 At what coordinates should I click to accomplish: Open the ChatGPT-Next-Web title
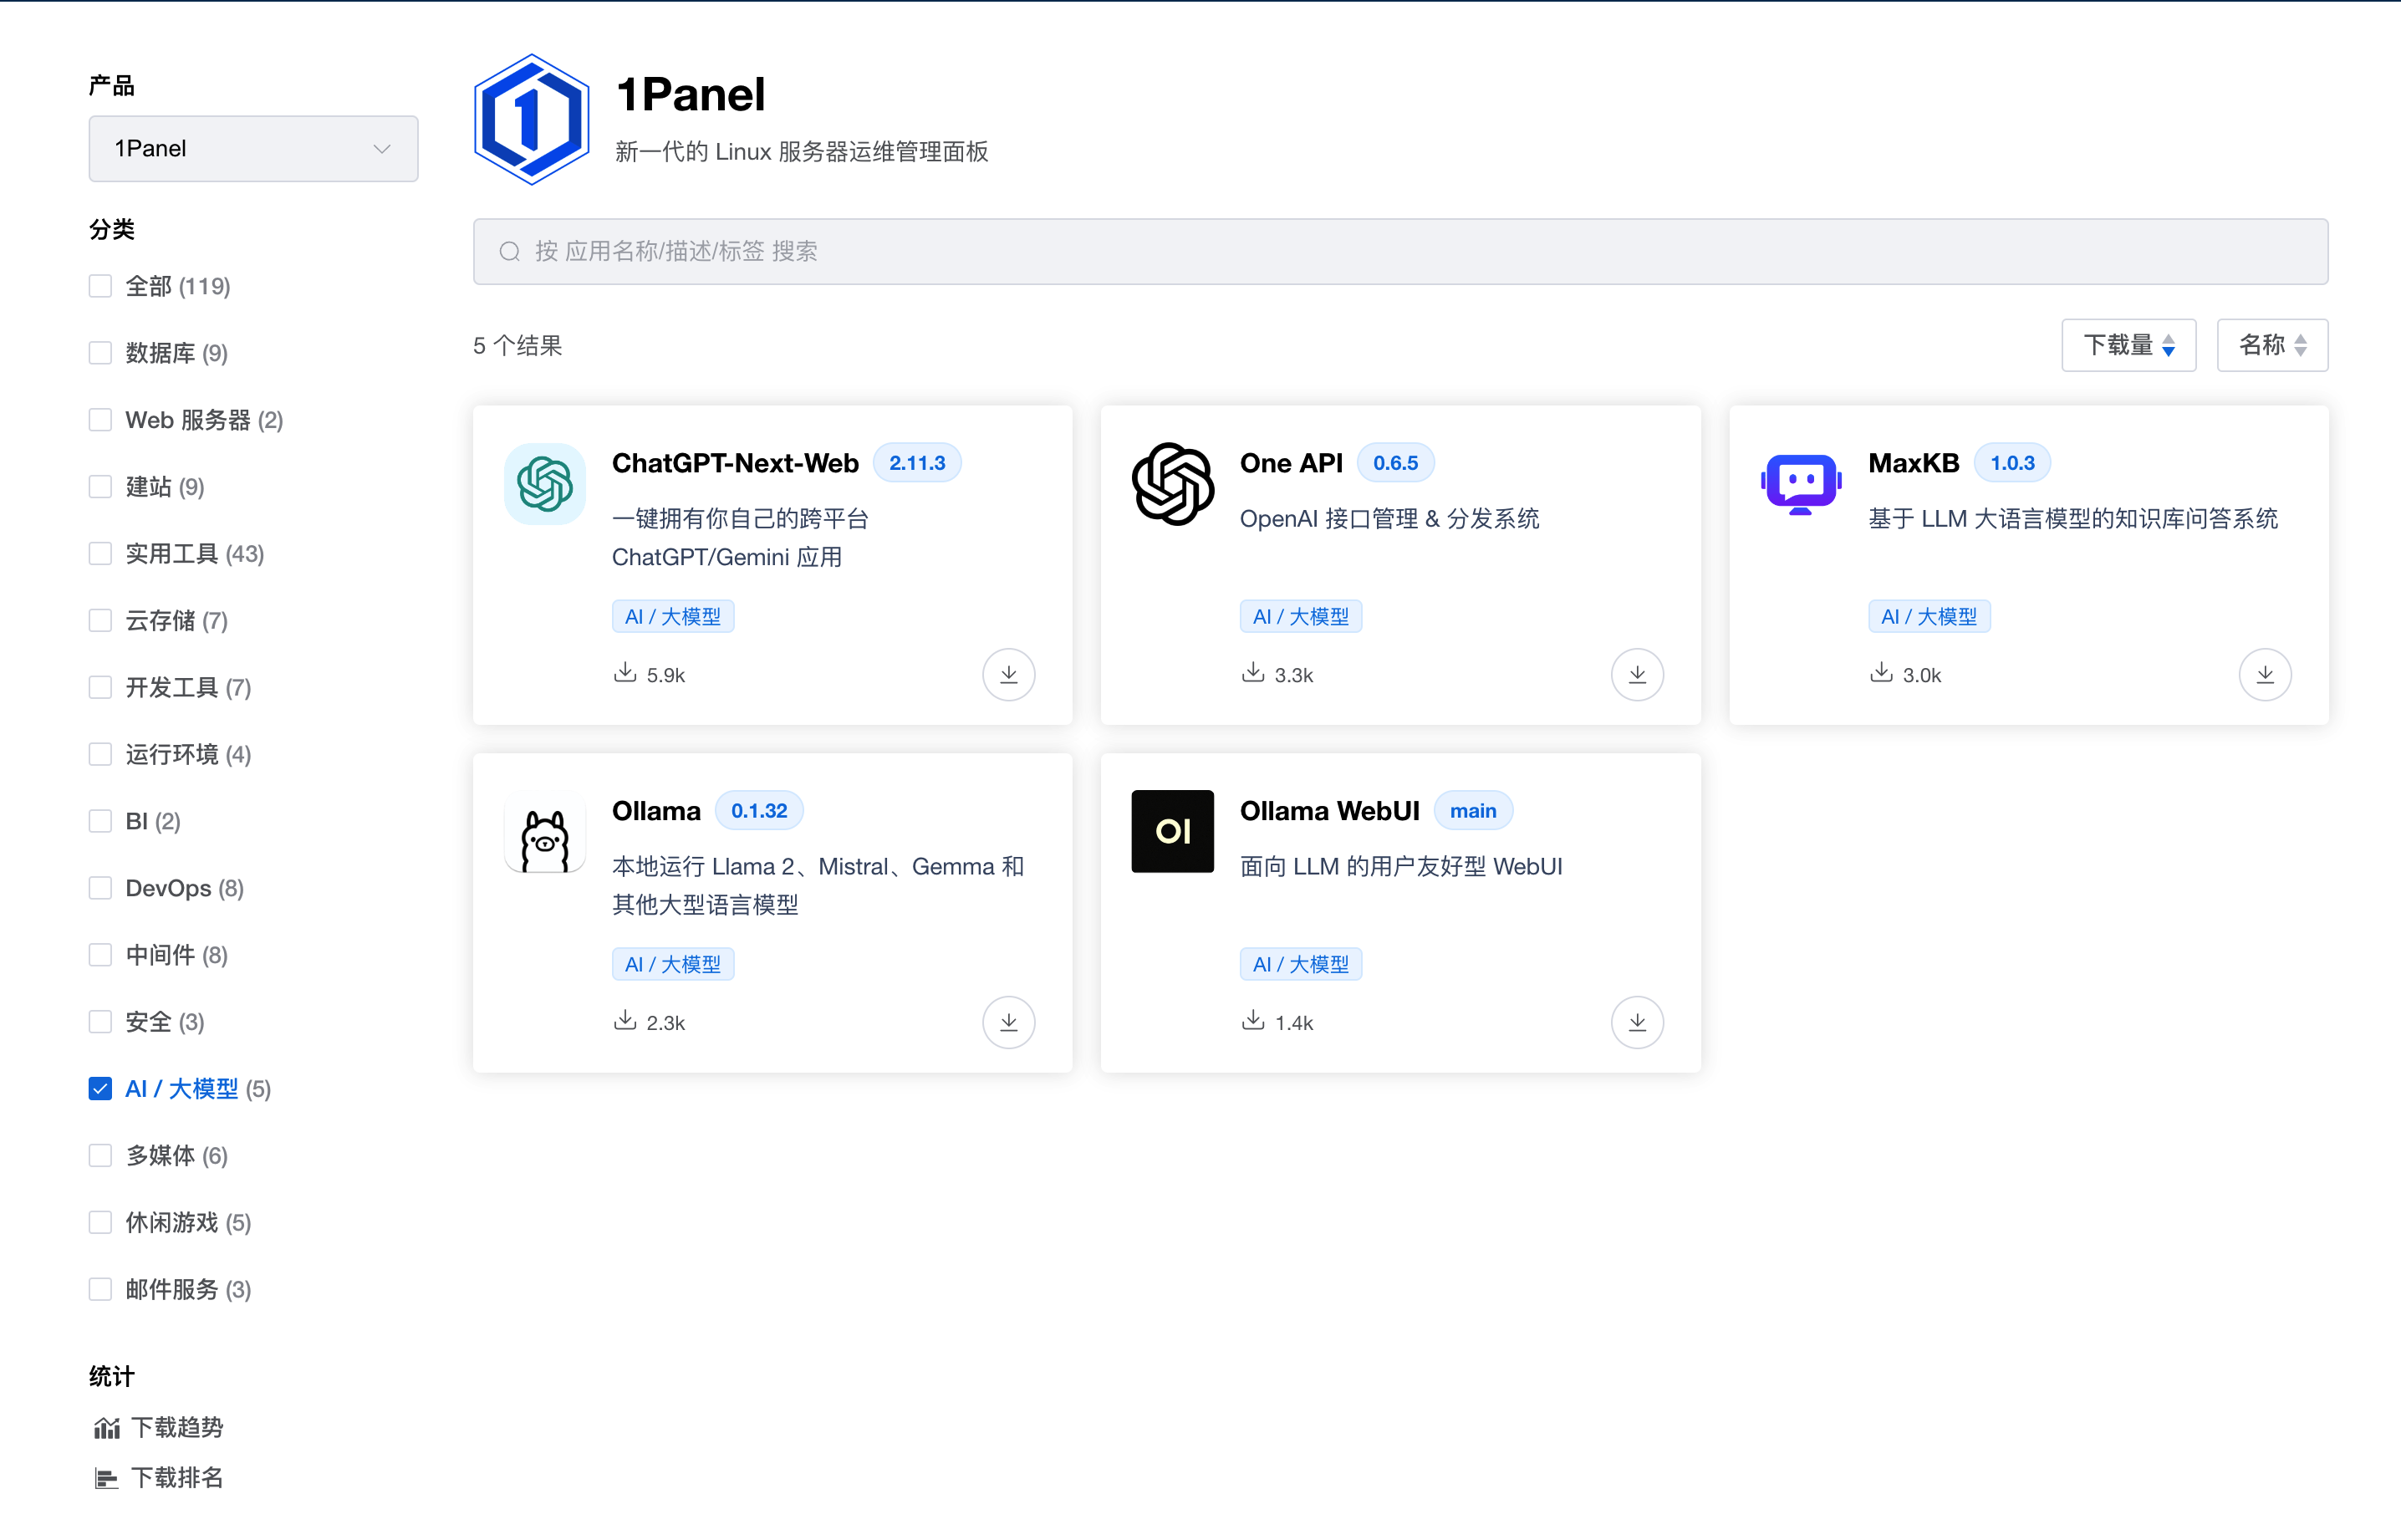click(735, 463)
